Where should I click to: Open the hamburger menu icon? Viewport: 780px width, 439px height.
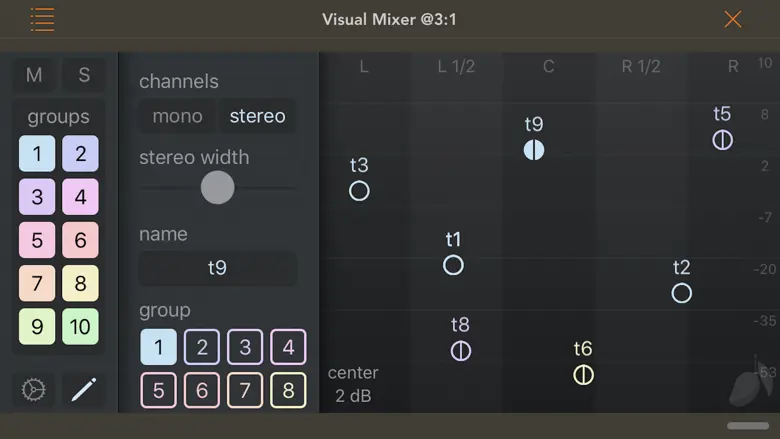42,19
